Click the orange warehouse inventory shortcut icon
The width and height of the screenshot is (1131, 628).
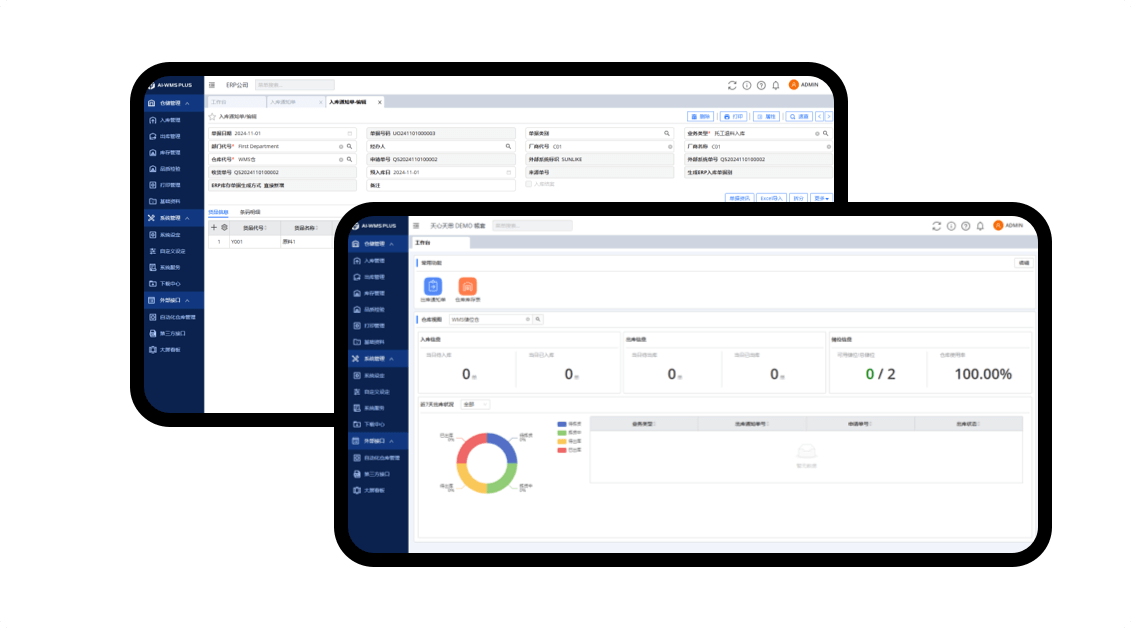point(468,287)
